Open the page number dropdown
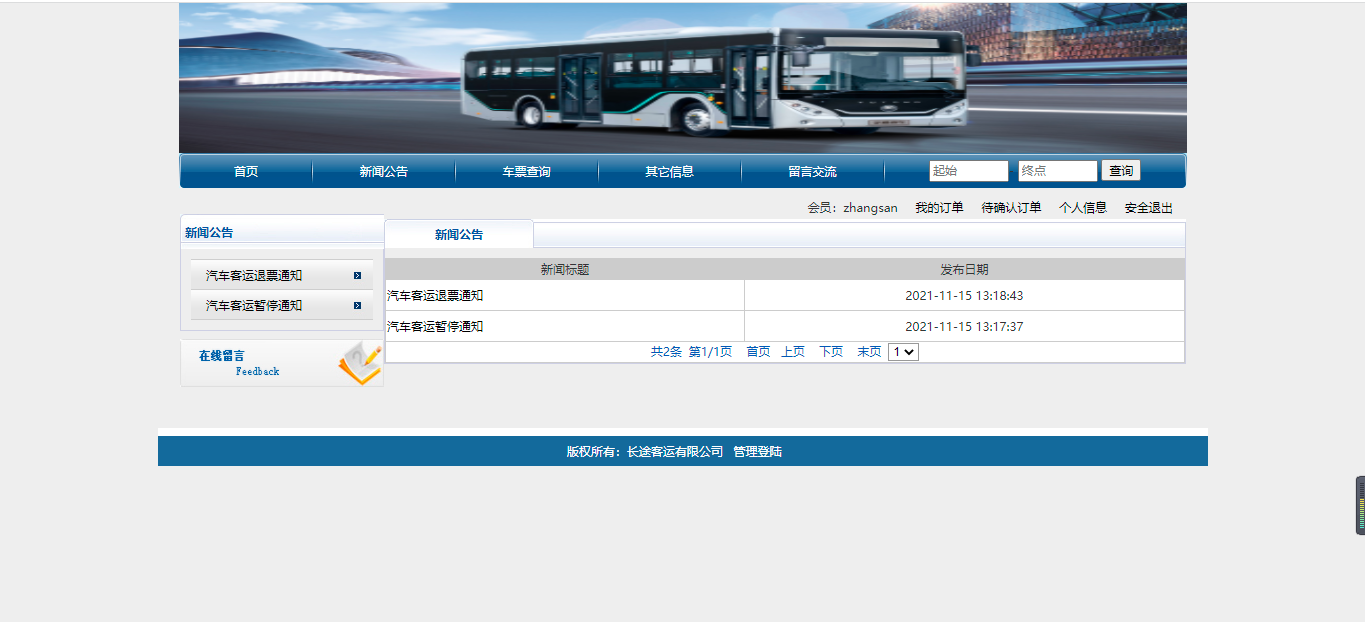 [x=903, y=352]
